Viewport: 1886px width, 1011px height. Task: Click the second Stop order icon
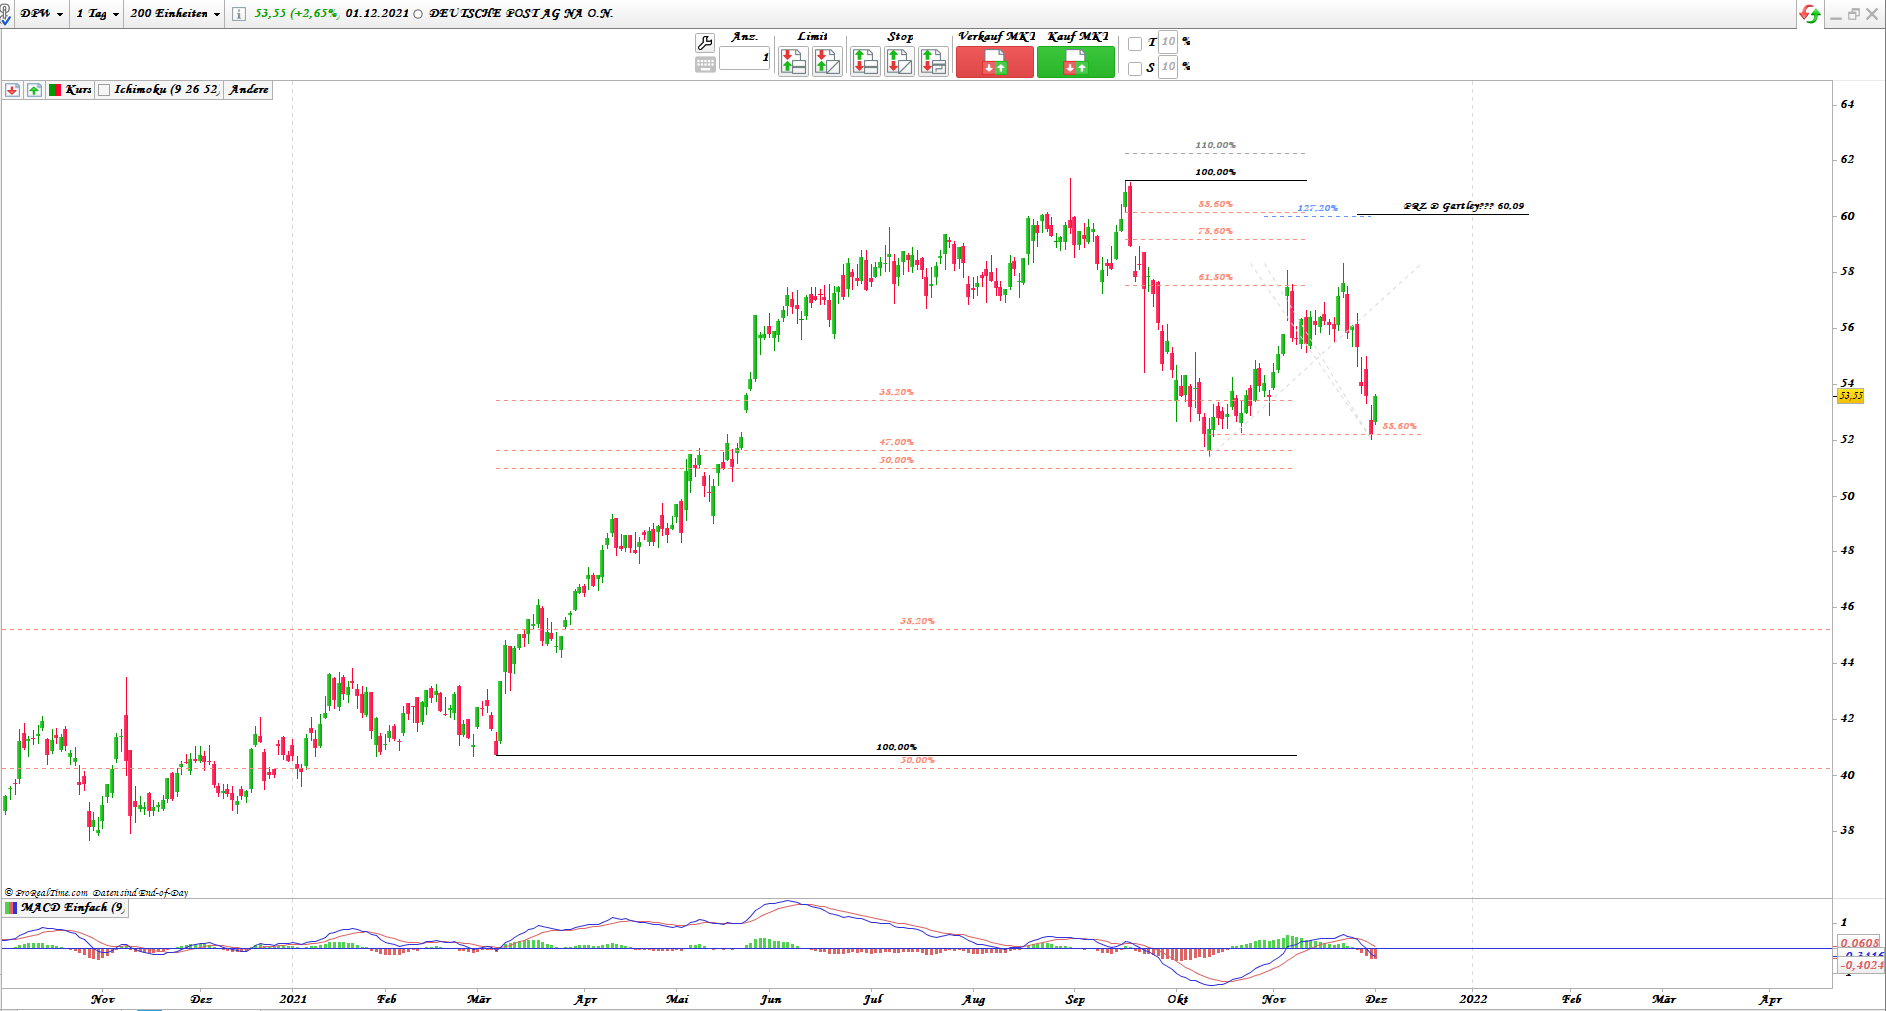click(899, 62)
